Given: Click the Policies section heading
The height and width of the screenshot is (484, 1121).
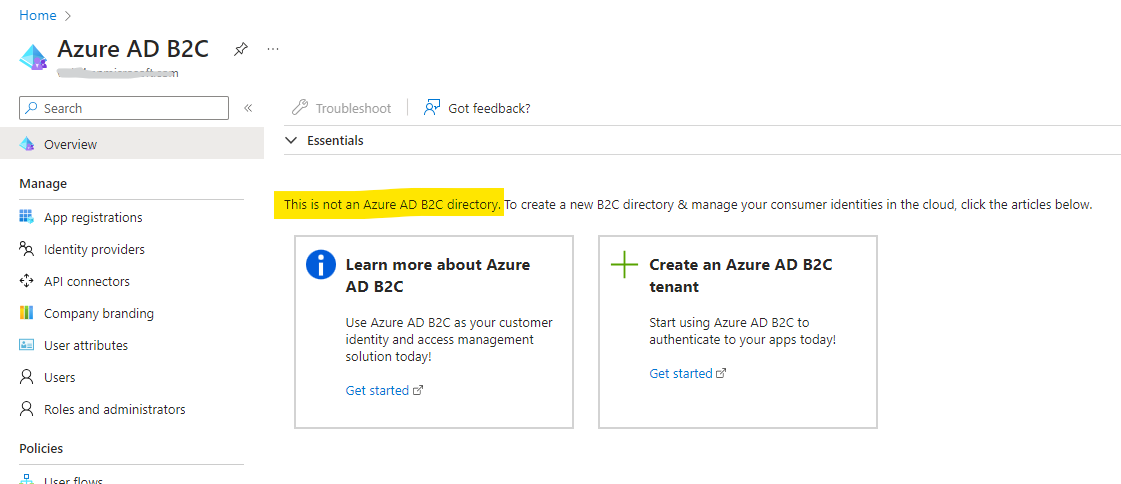Looking at the screenshot, I should point(41,448).
